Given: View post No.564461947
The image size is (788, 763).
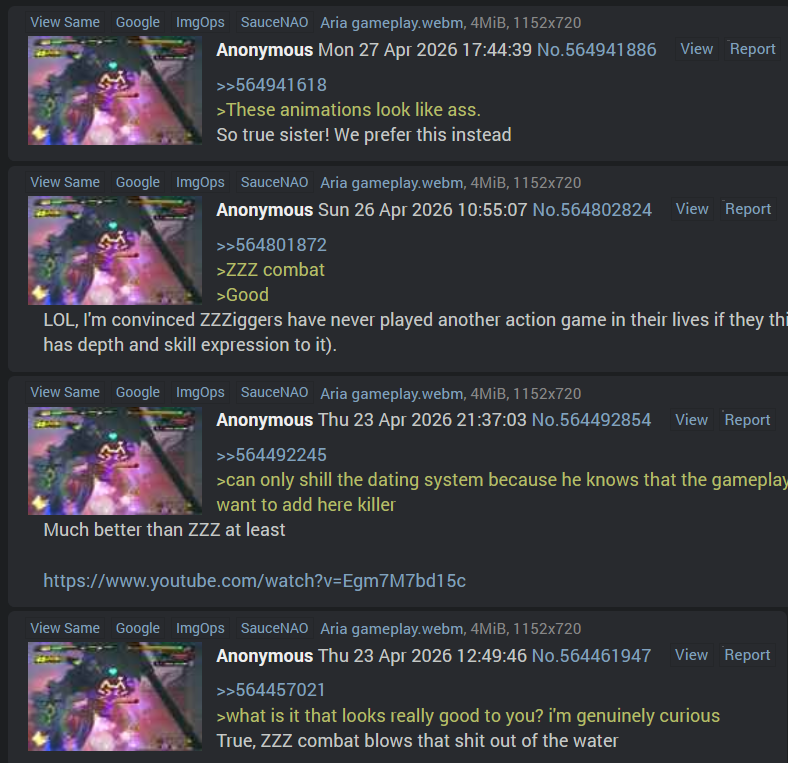Looking at the screenshot, I should (691, 655).
